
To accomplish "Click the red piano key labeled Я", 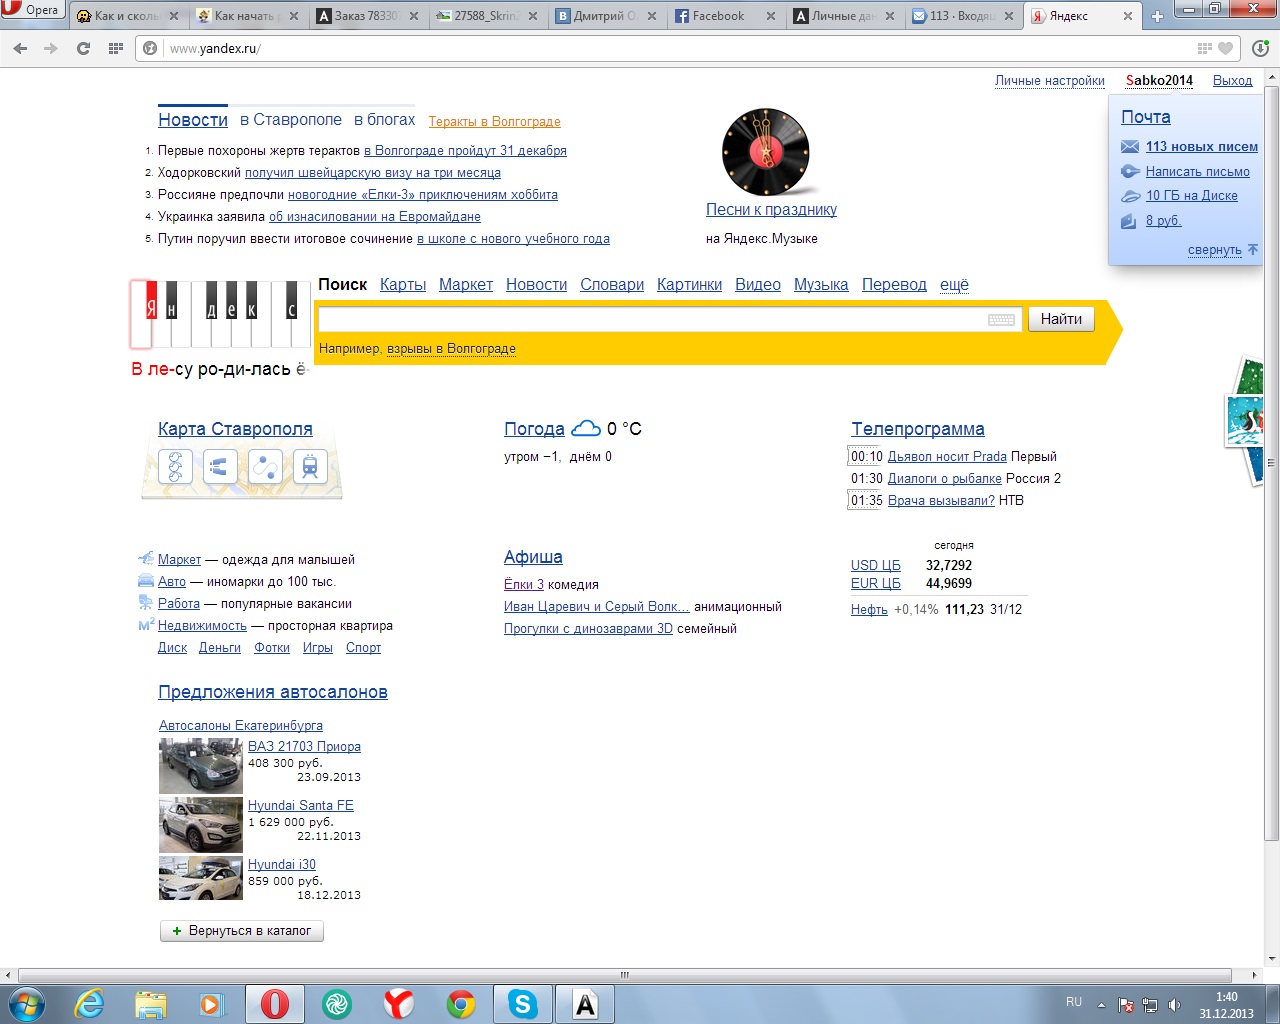I will coord(151,301).
